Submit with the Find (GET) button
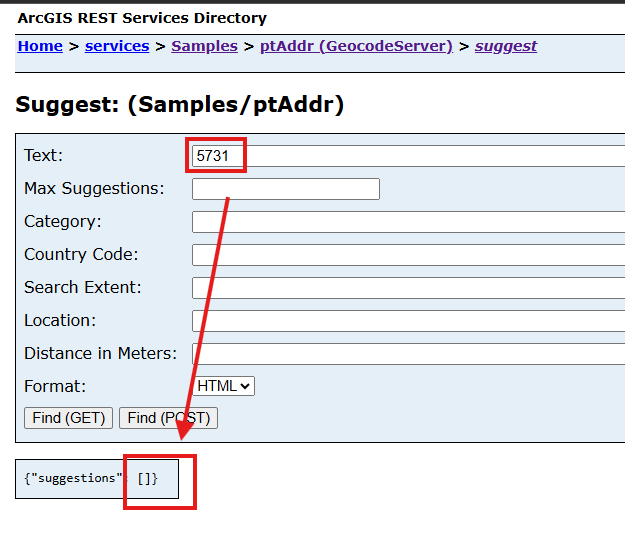The width and height of the screenshot is (625, 548). [x=68, y=418]
